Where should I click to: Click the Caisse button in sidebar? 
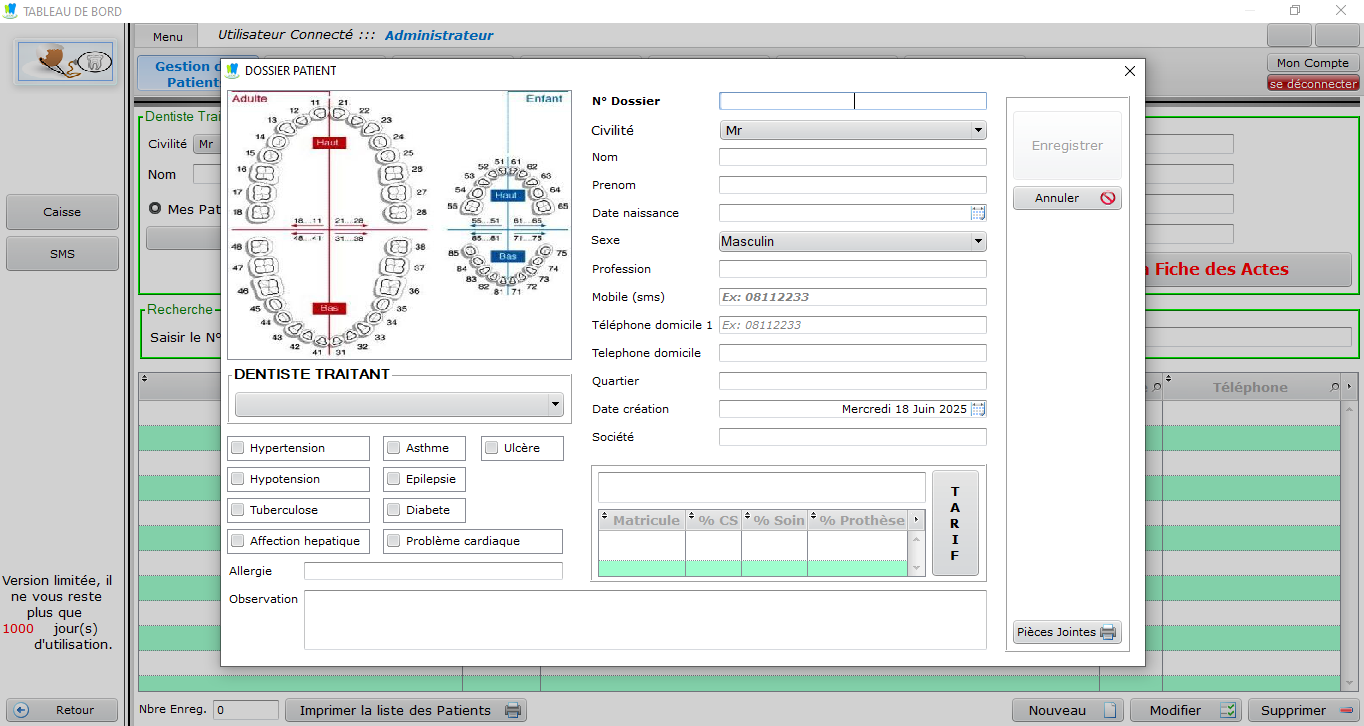tap(62, 212)
